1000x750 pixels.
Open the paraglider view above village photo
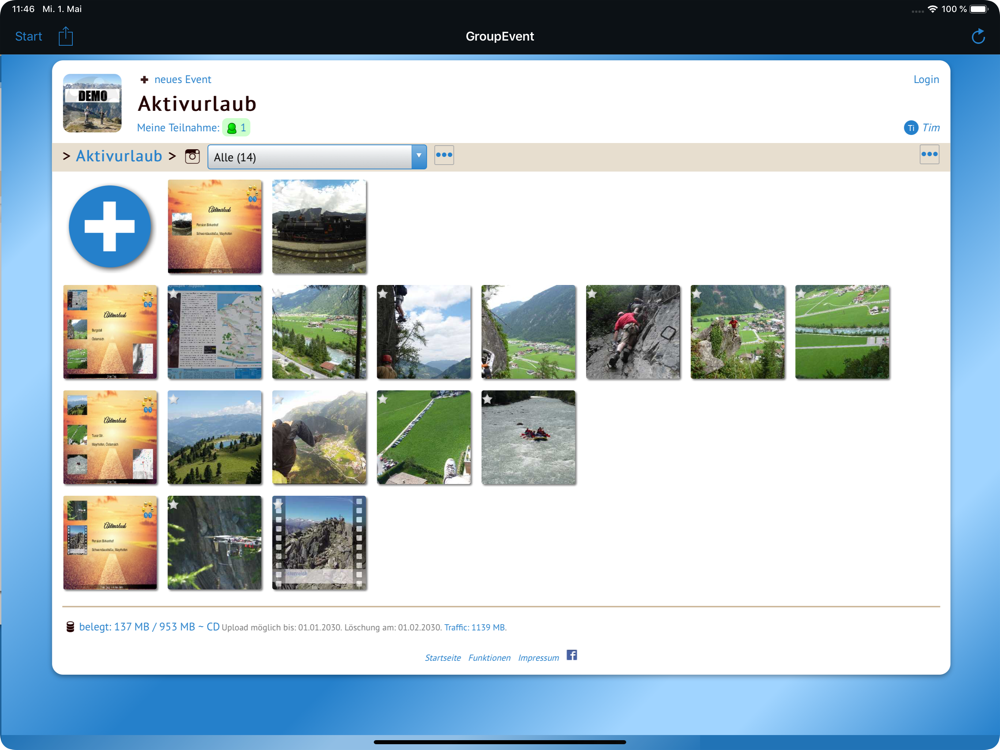tap(320, 438)
